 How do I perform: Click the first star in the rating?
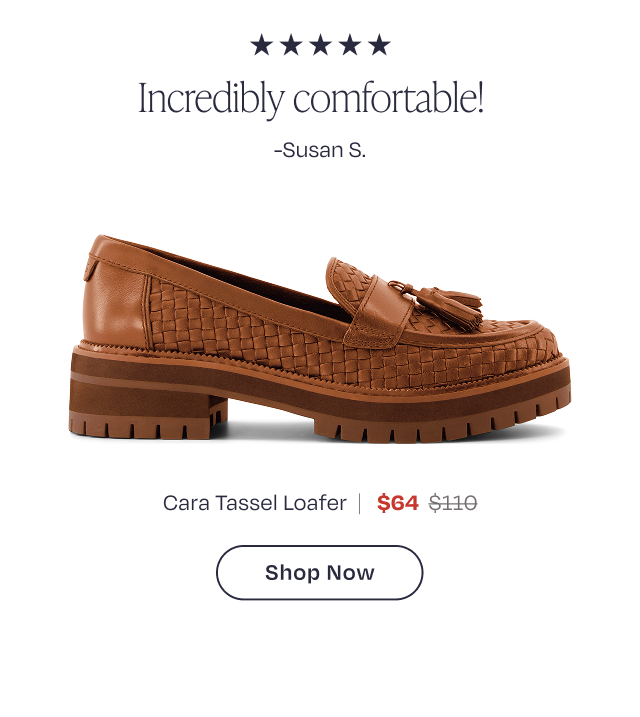[x=262, y=45]
